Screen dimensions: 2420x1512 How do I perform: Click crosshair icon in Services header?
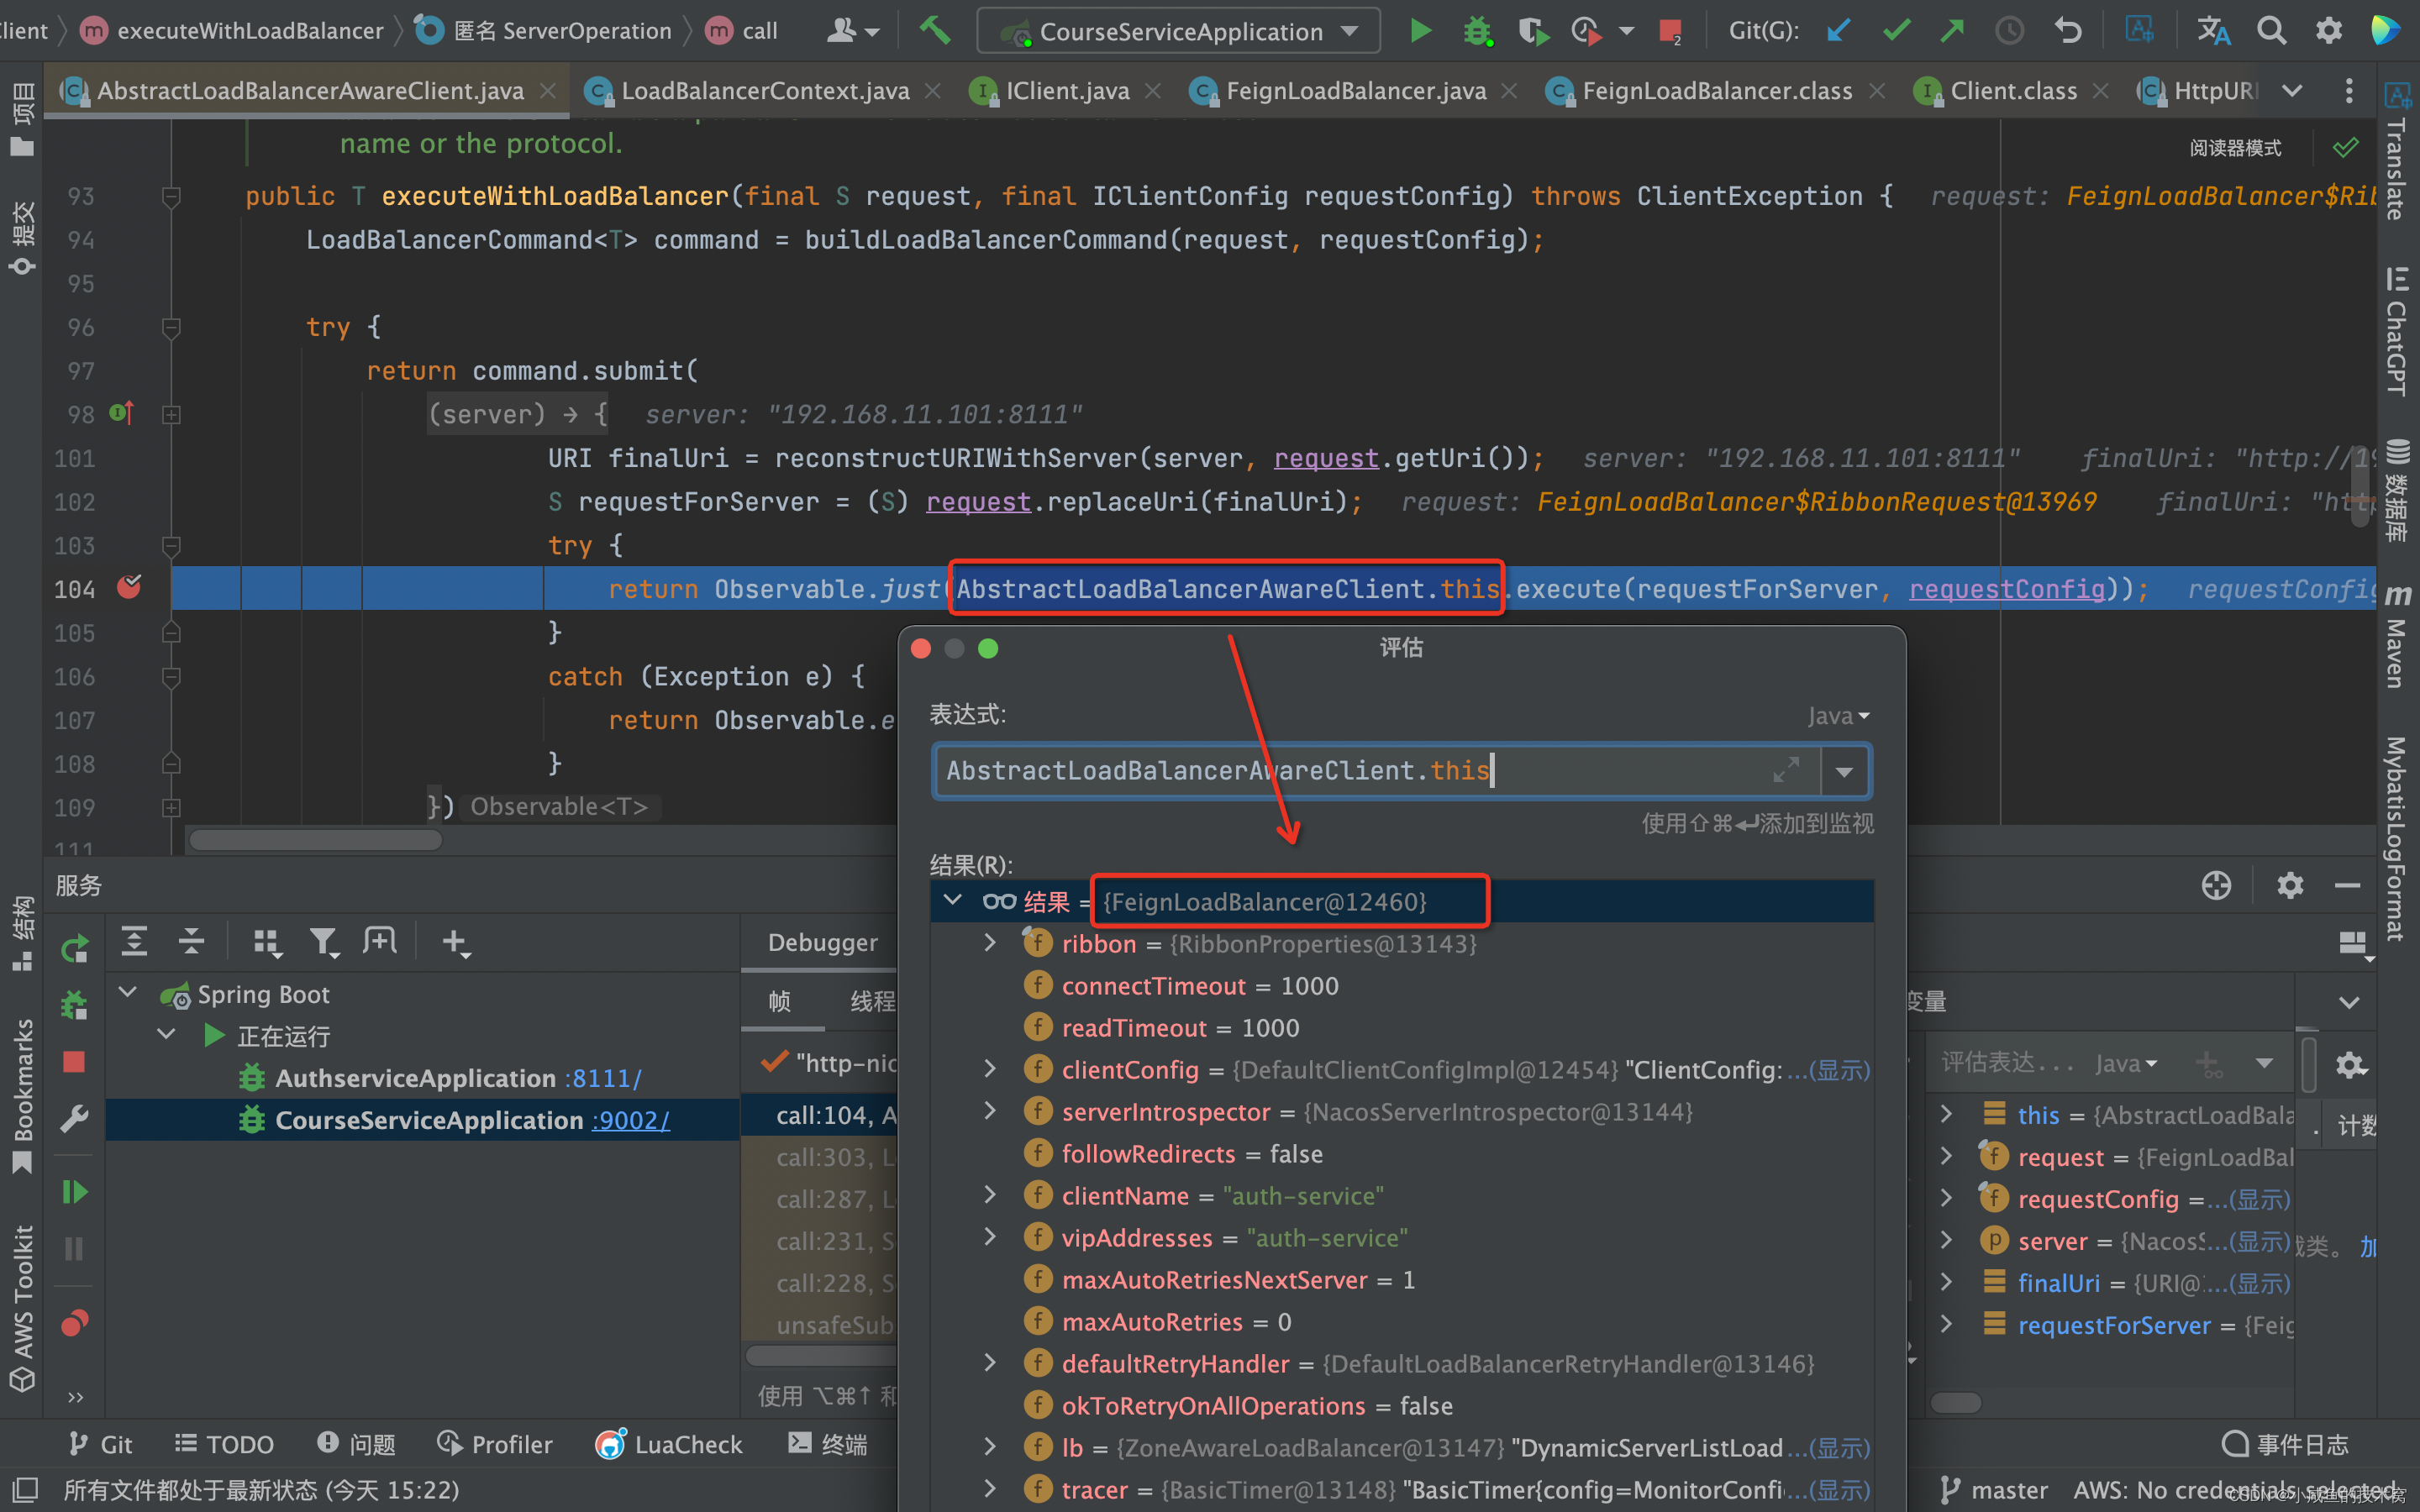[2216, 885]
